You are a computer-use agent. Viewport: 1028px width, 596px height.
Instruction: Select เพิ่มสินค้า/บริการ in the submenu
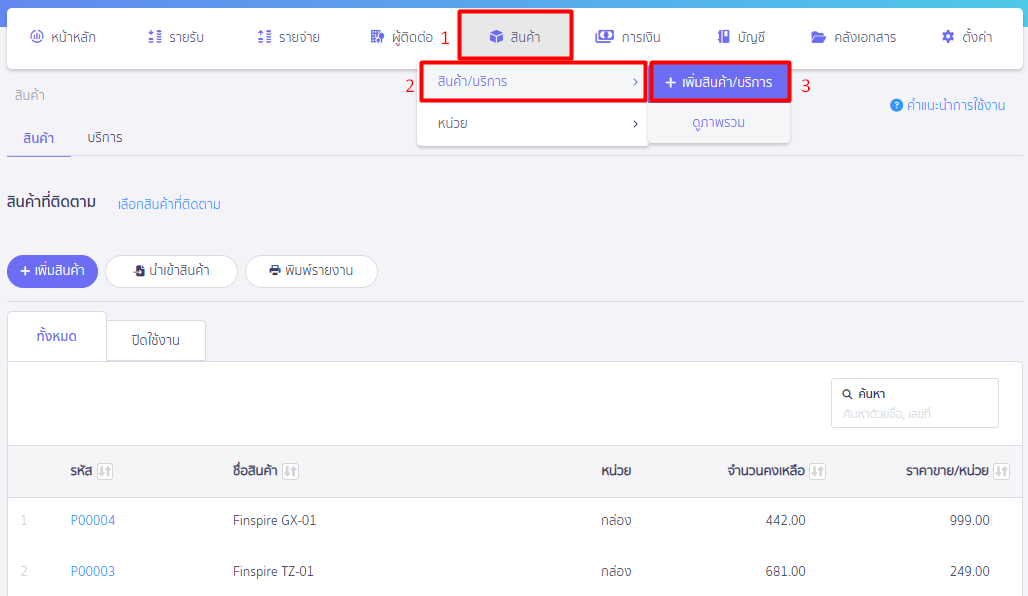pyautogui.click(x=719, y=82)
